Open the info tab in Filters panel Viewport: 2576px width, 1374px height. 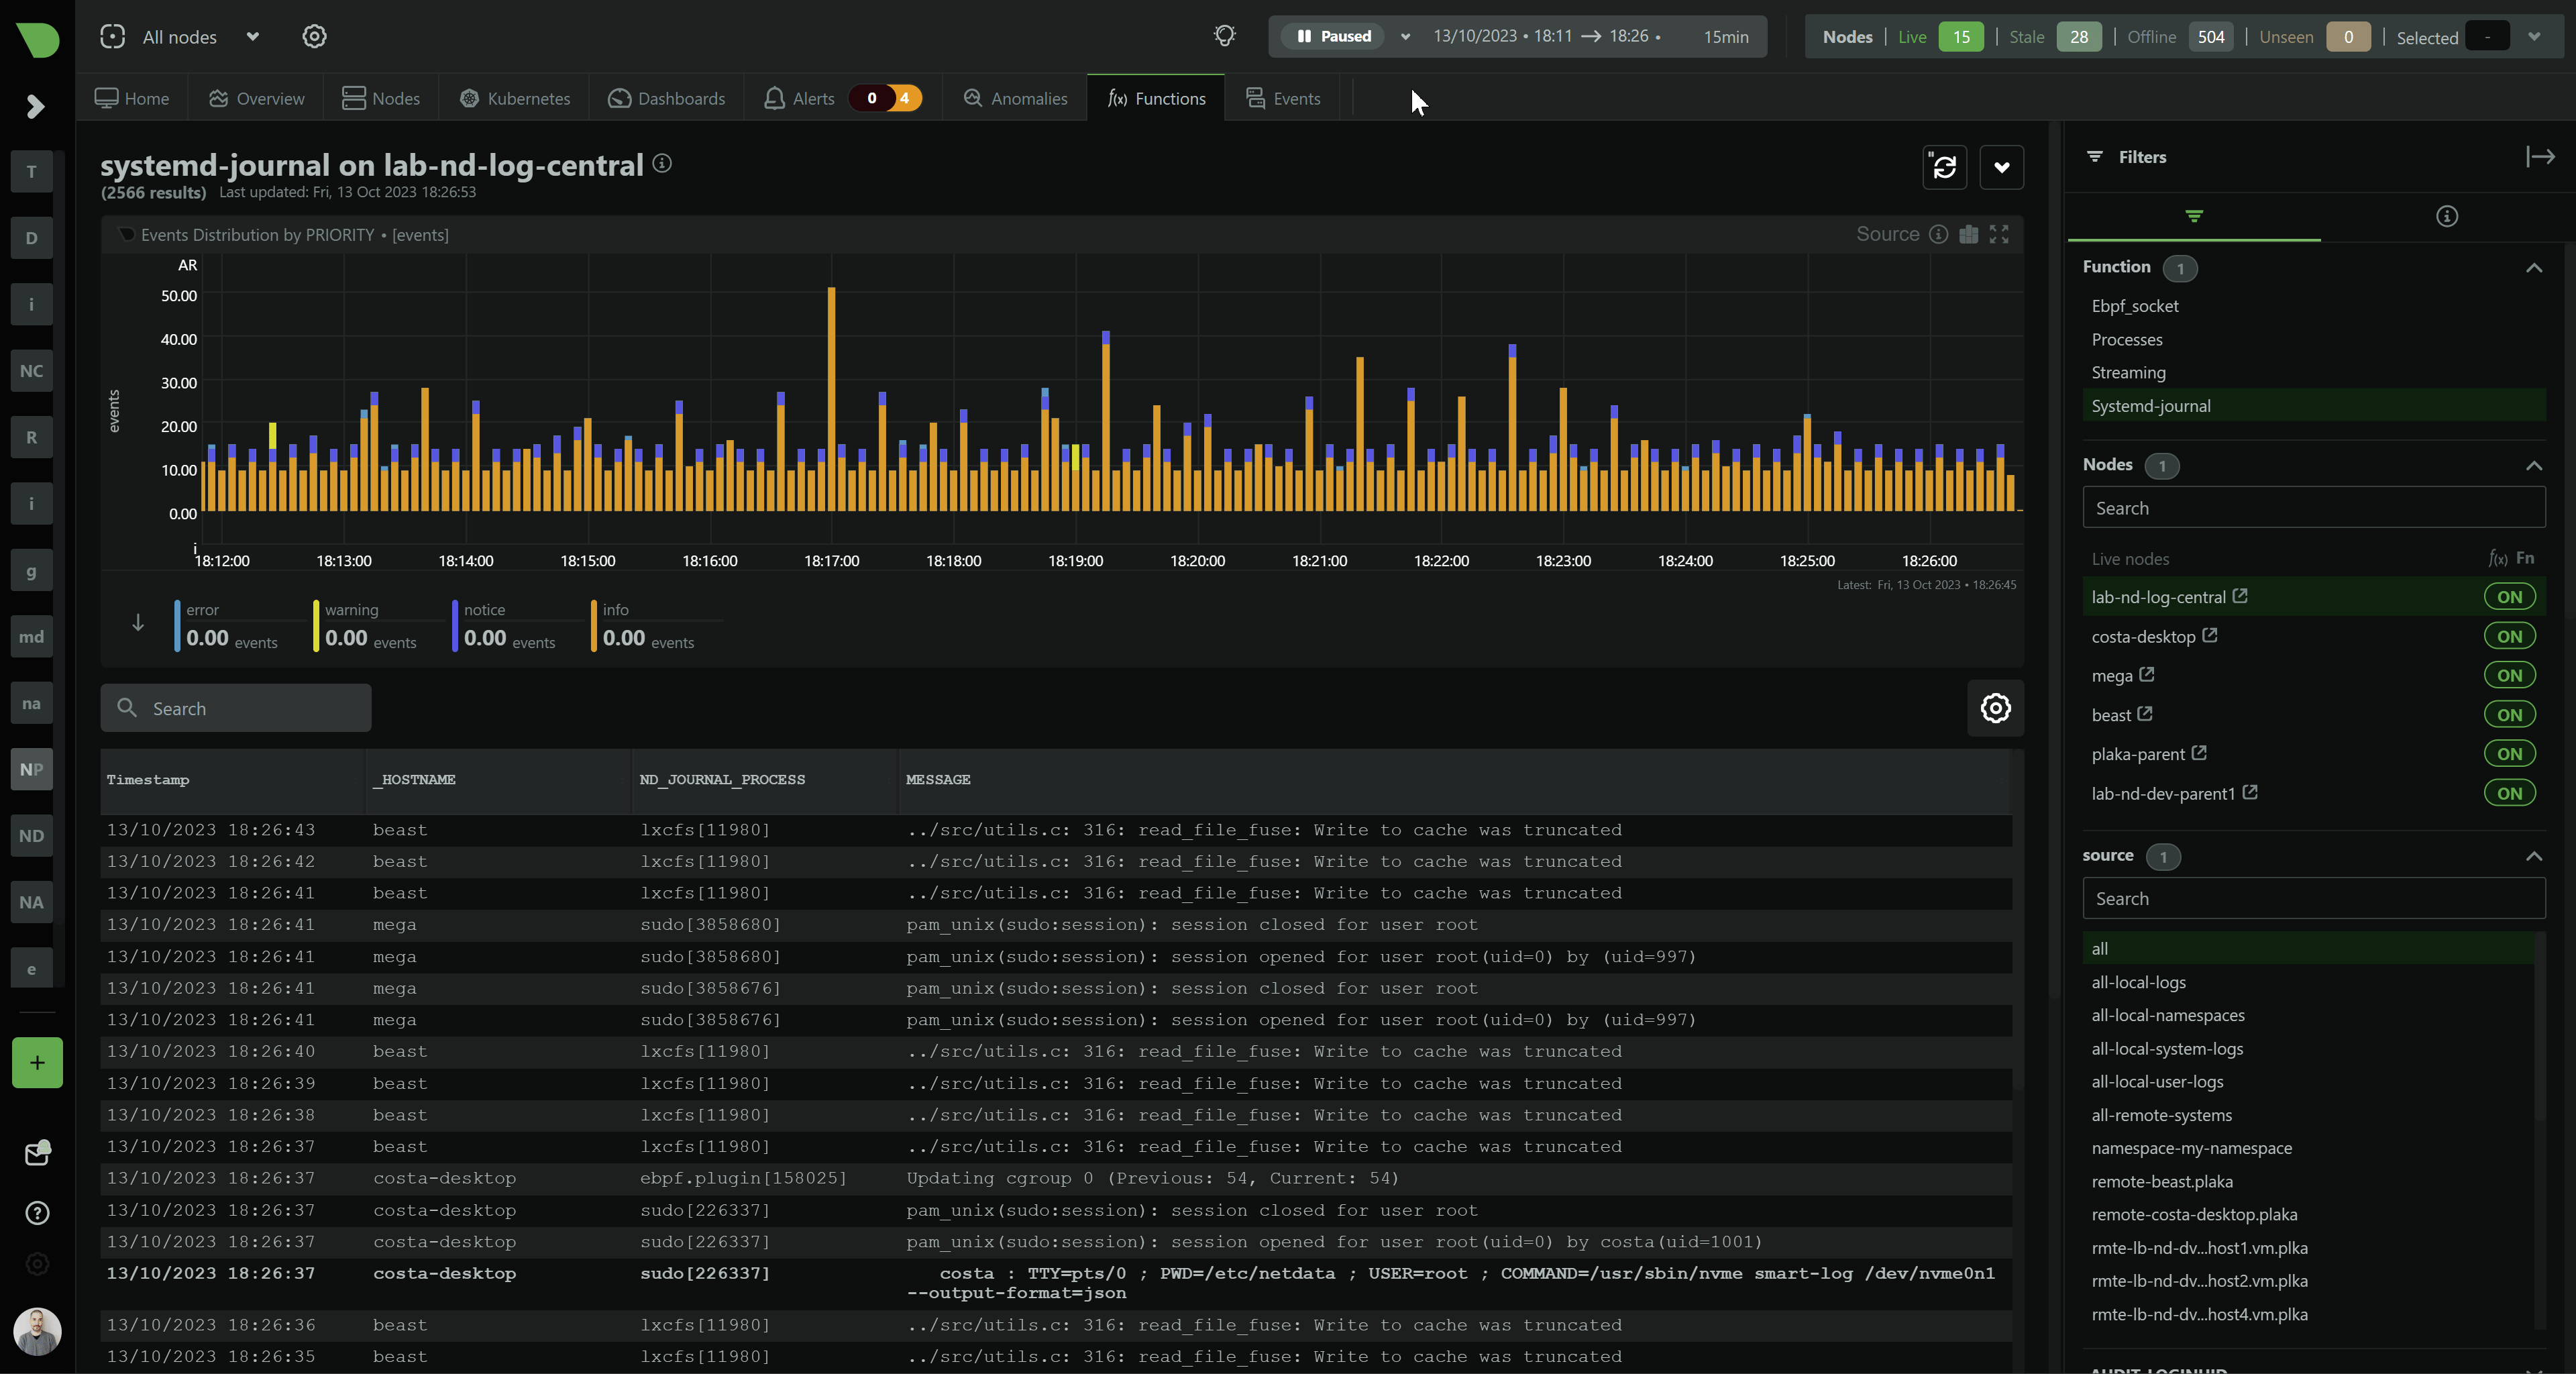(2446, 216)
